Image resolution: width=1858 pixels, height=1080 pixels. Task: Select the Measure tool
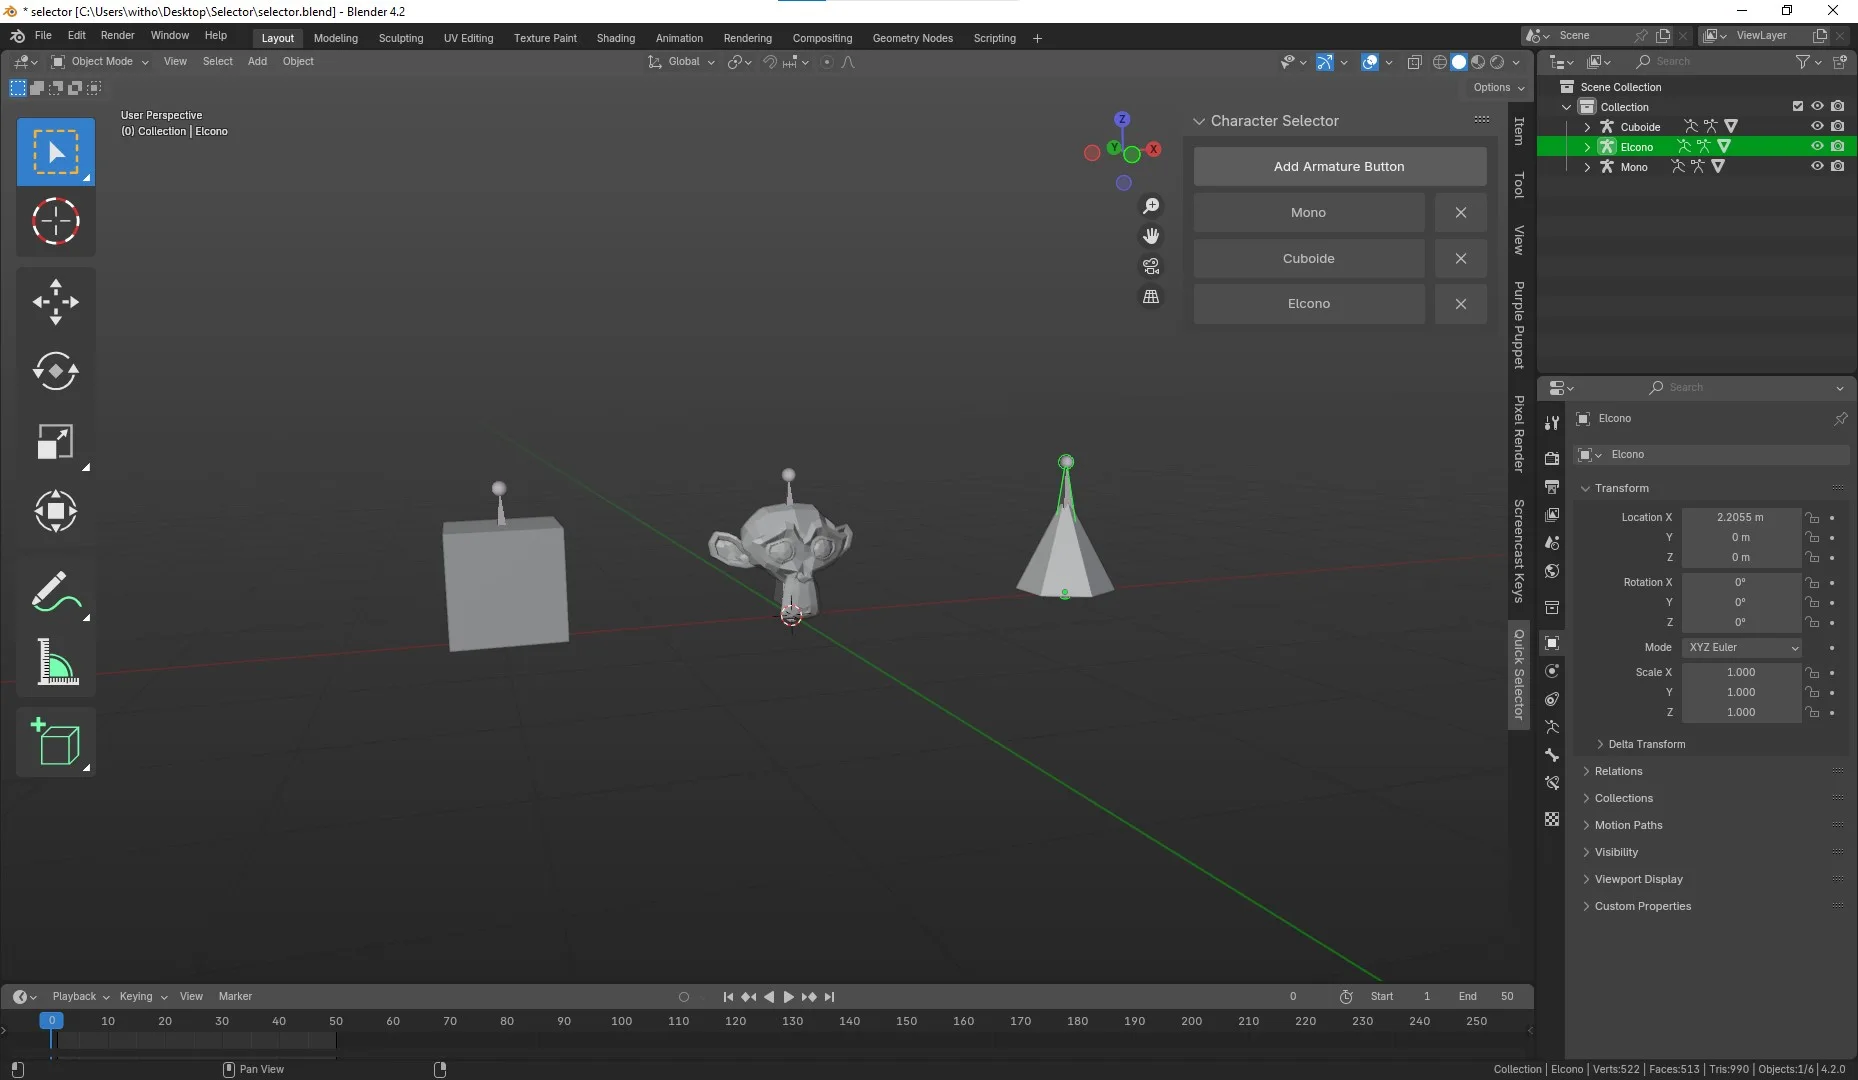(56, 661)
